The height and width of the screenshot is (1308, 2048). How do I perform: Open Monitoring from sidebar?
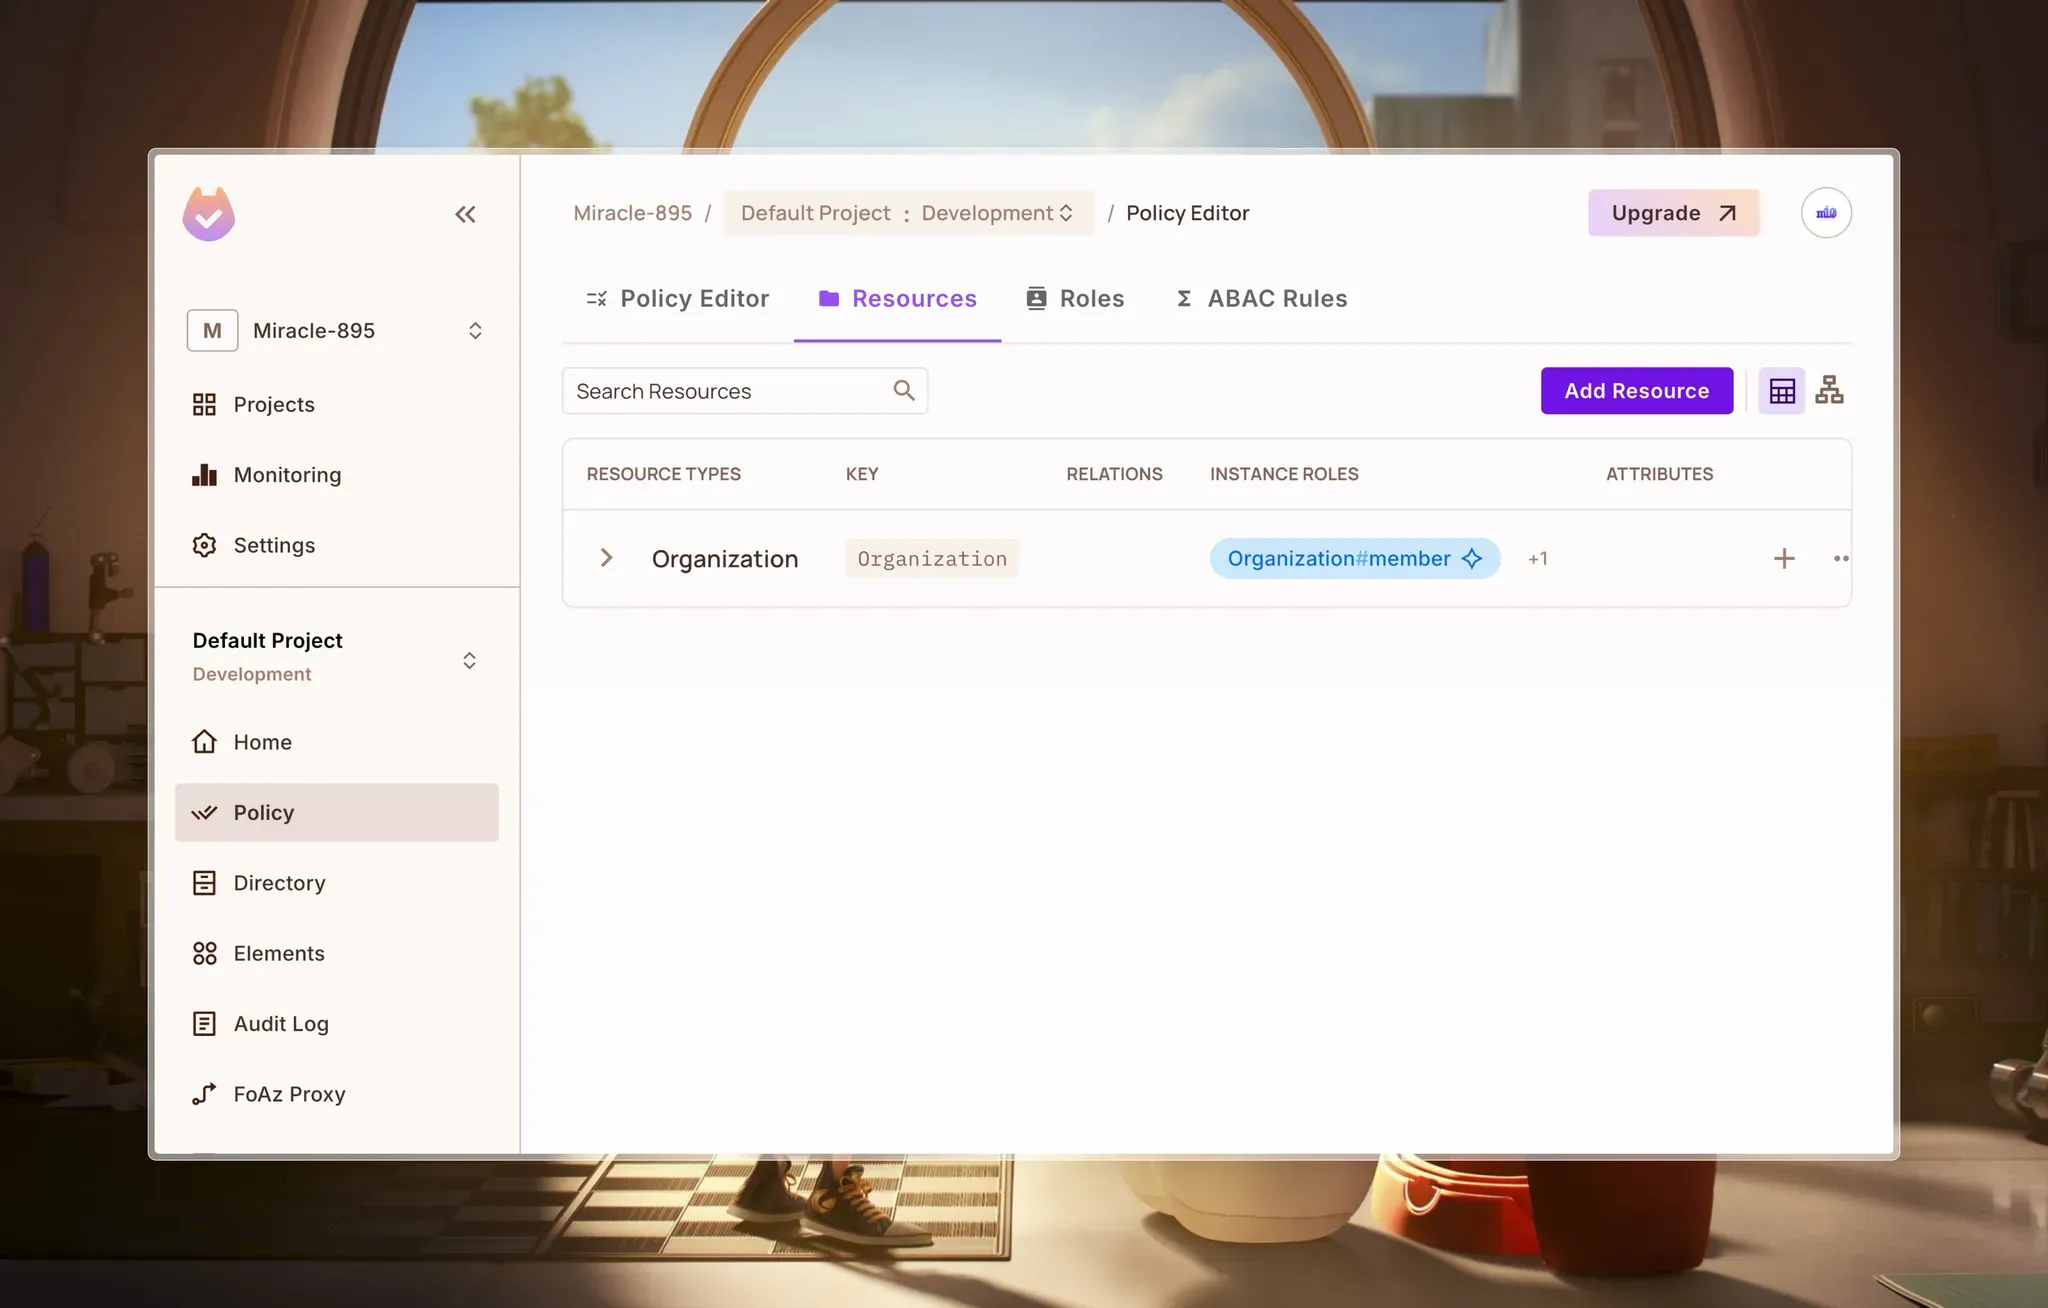tap(287, 475)
